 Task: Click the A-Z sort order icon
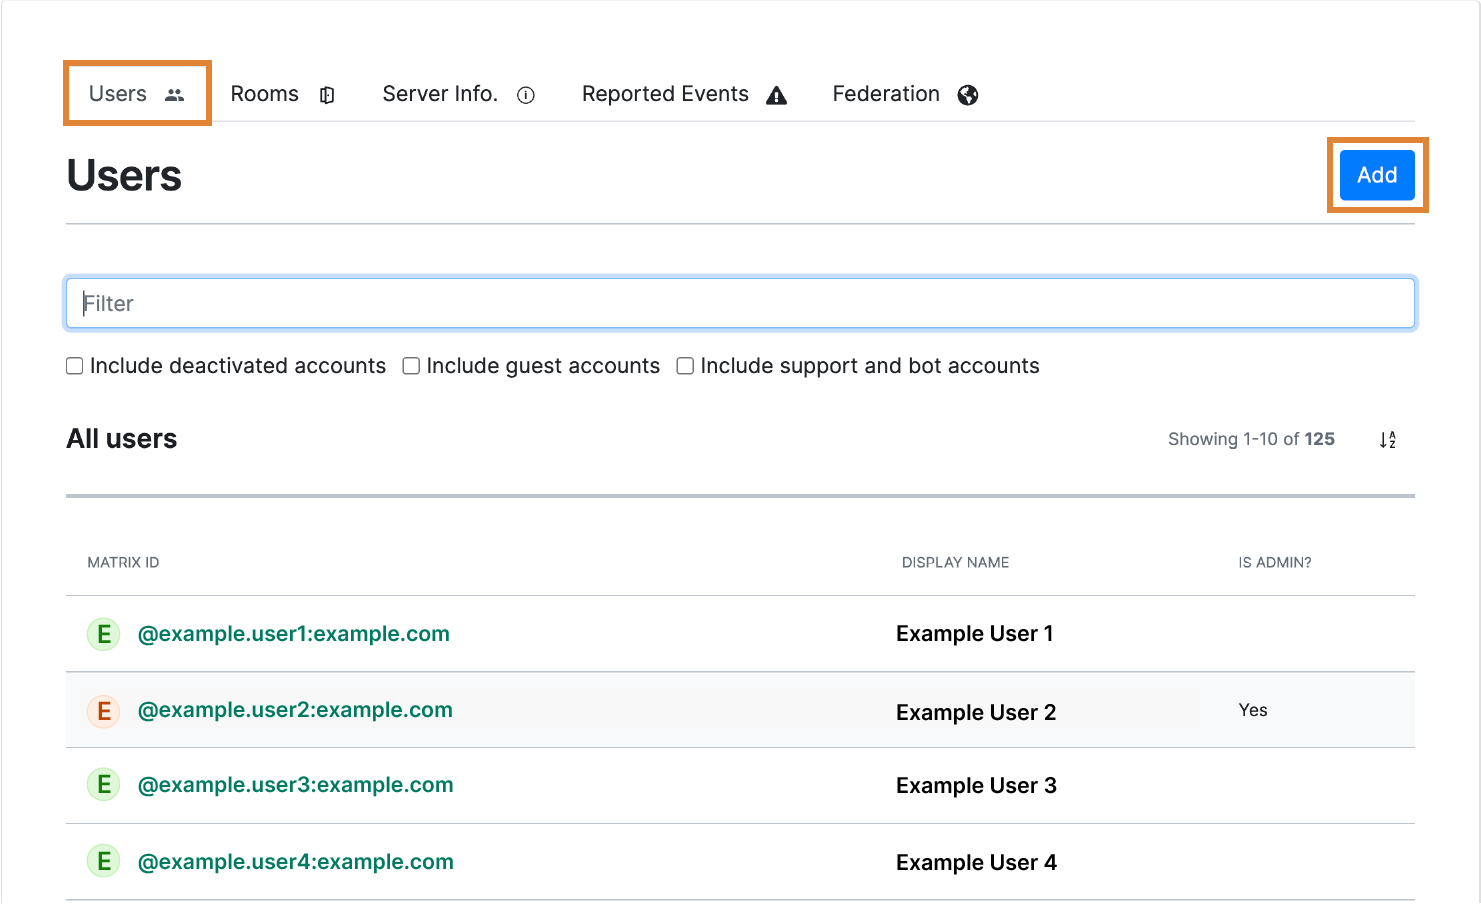[x=1387, y=440]
